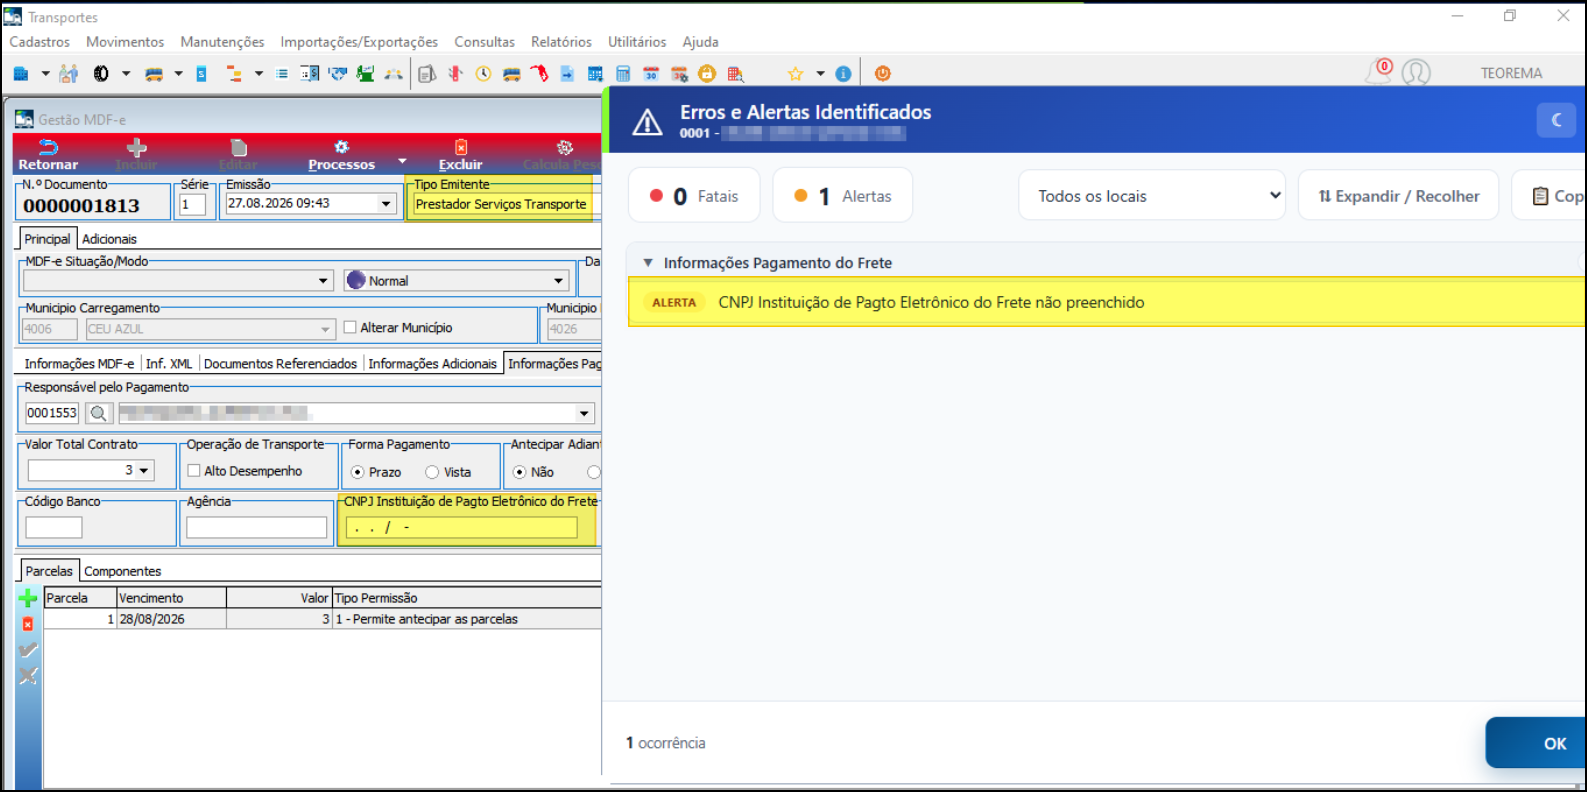The width and height of the screenshot is (1587, 792).
Task: Open the Processos dropdown arrow
Action: [402, 161]
